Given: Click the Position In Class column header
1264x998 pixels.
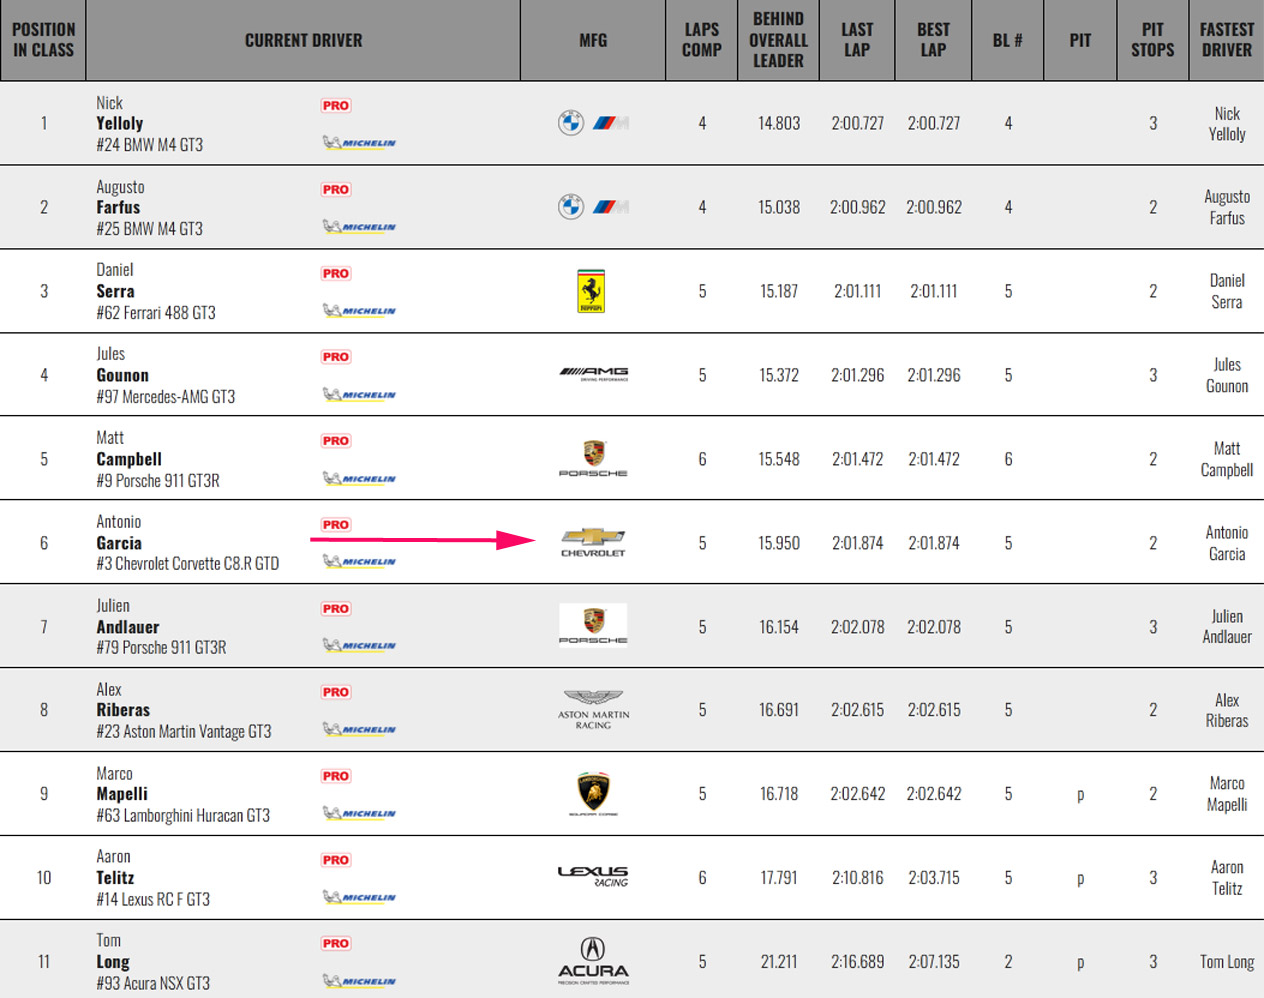Looking at the screenshot, I should click(43, 40).
